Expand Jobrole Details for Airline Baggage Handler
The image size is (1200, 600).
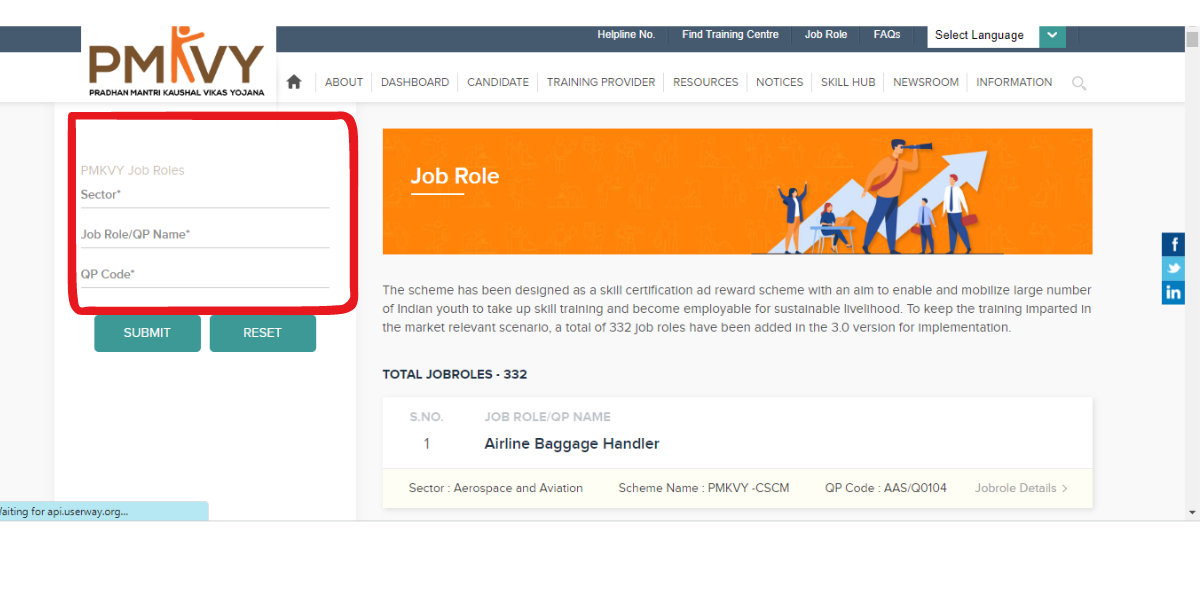coord(1021,488)
